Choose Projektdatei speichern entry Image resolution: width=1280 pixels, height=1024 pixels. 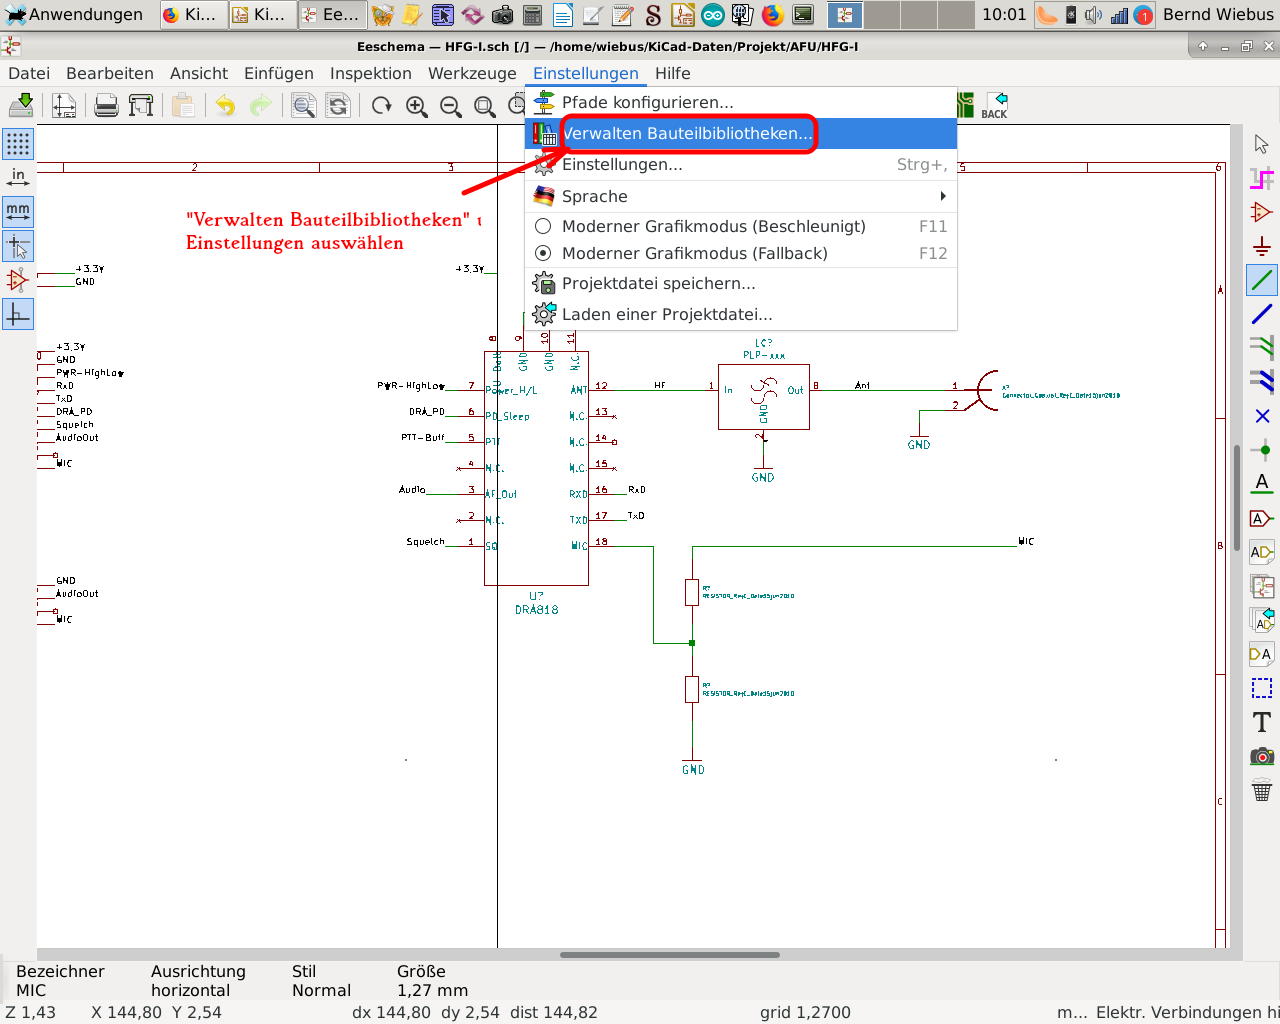[741, 283]
